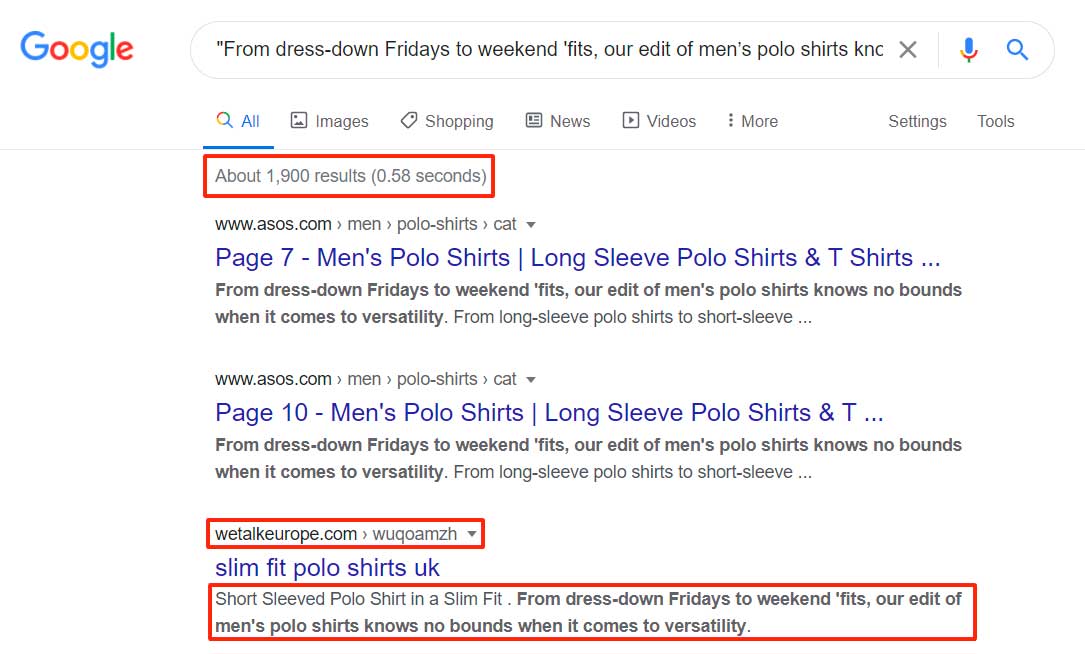Expand the More menu with three dots
Image resolution: width=1085 pixels, height=654 pixels.
tap(752, 121)
